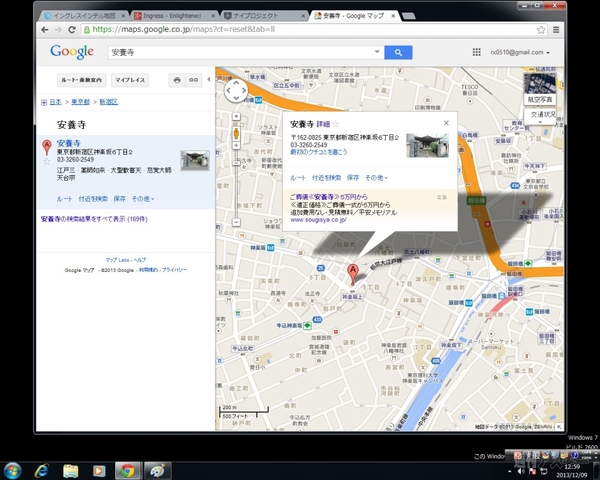
Task: Close the 安養寺 info popup
Action: [x=446, y=123]
